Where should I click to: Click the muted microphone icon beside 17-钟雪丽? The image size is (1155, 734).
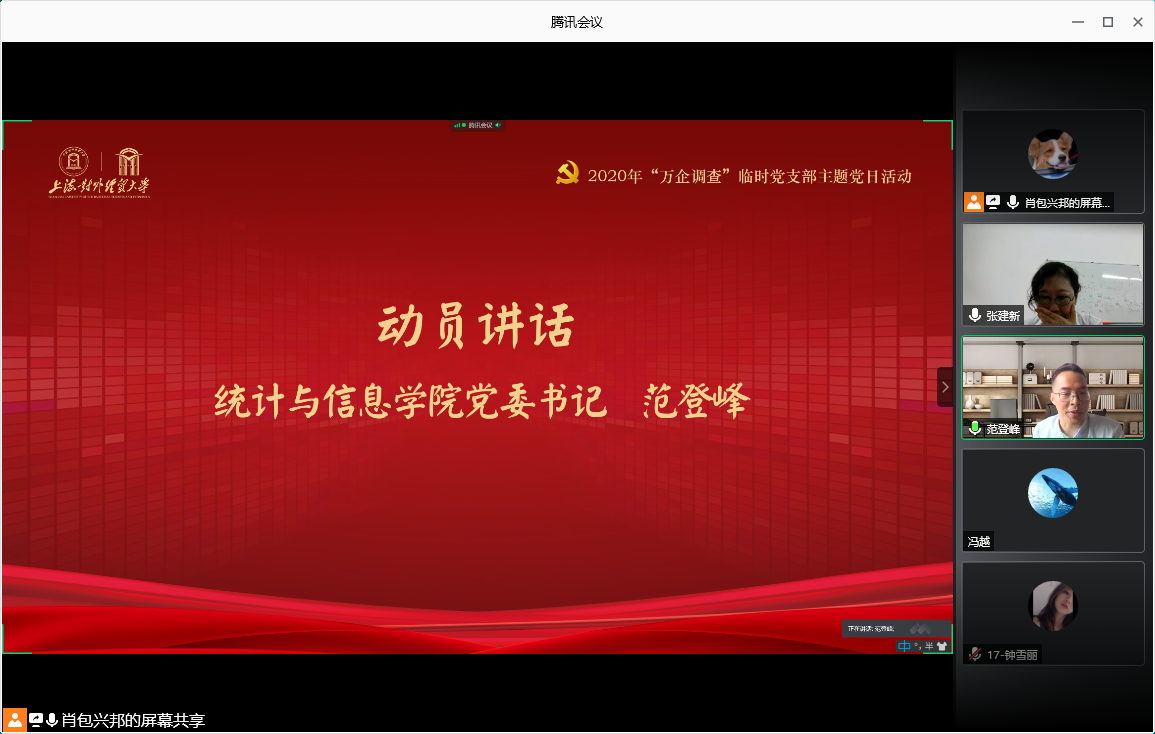pos(974,654)
